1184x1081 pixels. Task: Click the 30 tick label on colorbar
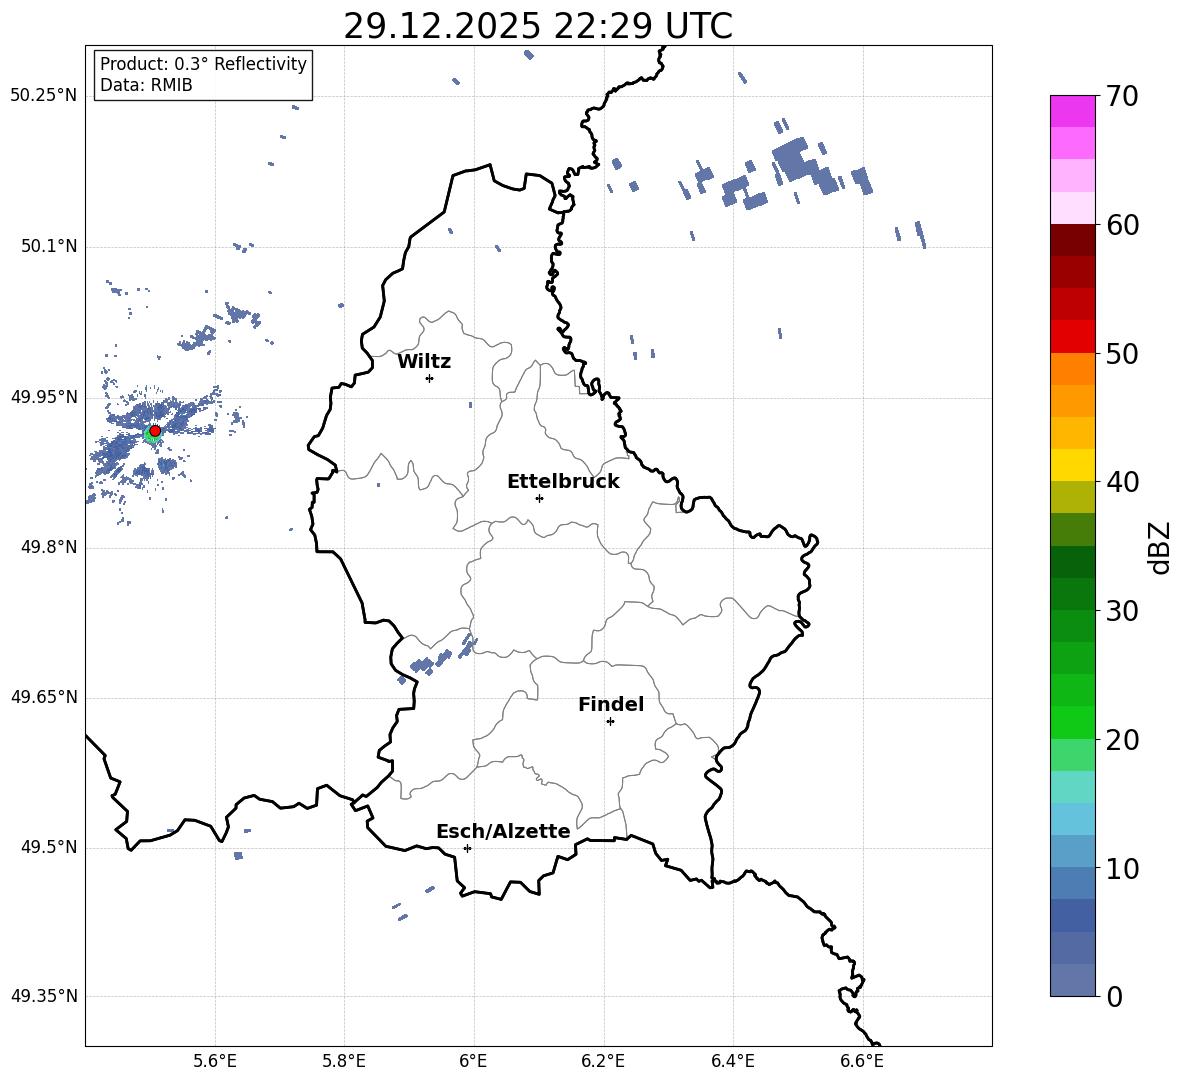coord(1122,611)
